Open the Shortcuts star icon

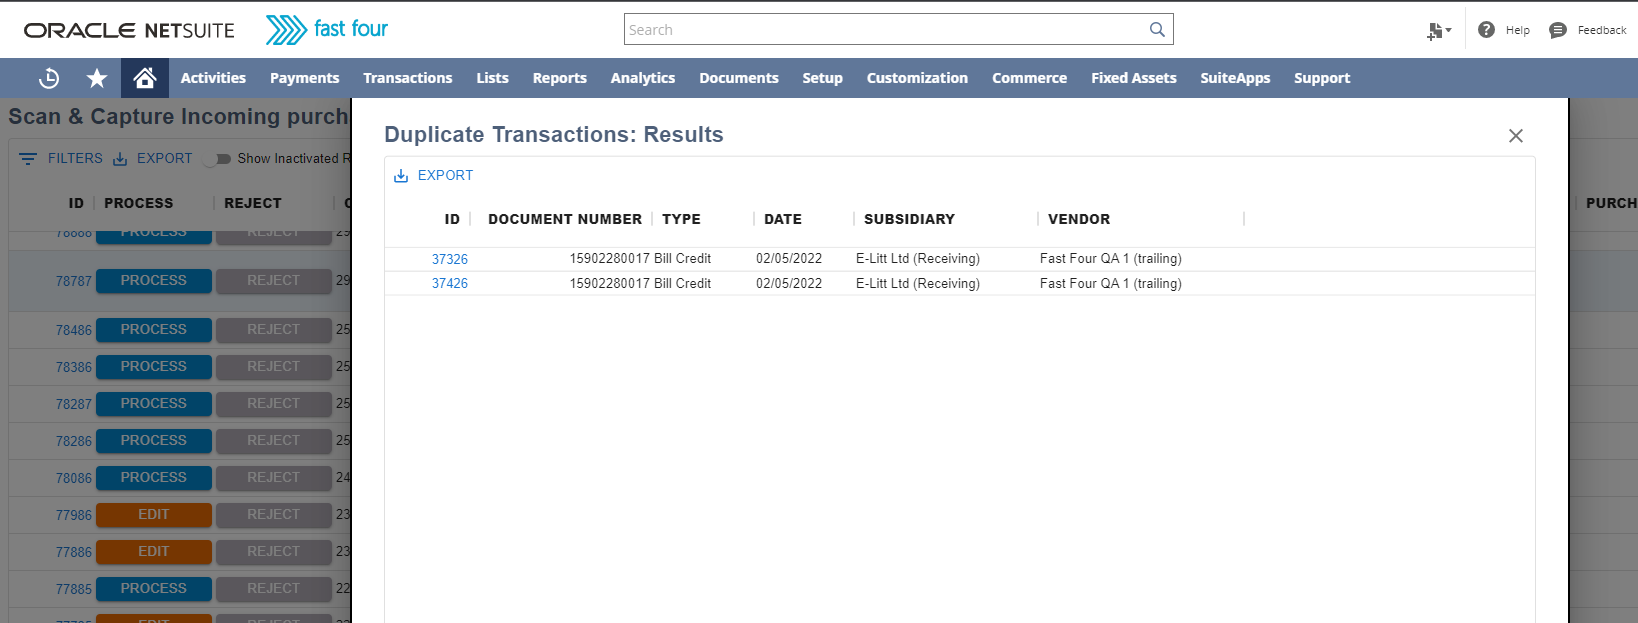pyautogui.click(x=97, y=78)
